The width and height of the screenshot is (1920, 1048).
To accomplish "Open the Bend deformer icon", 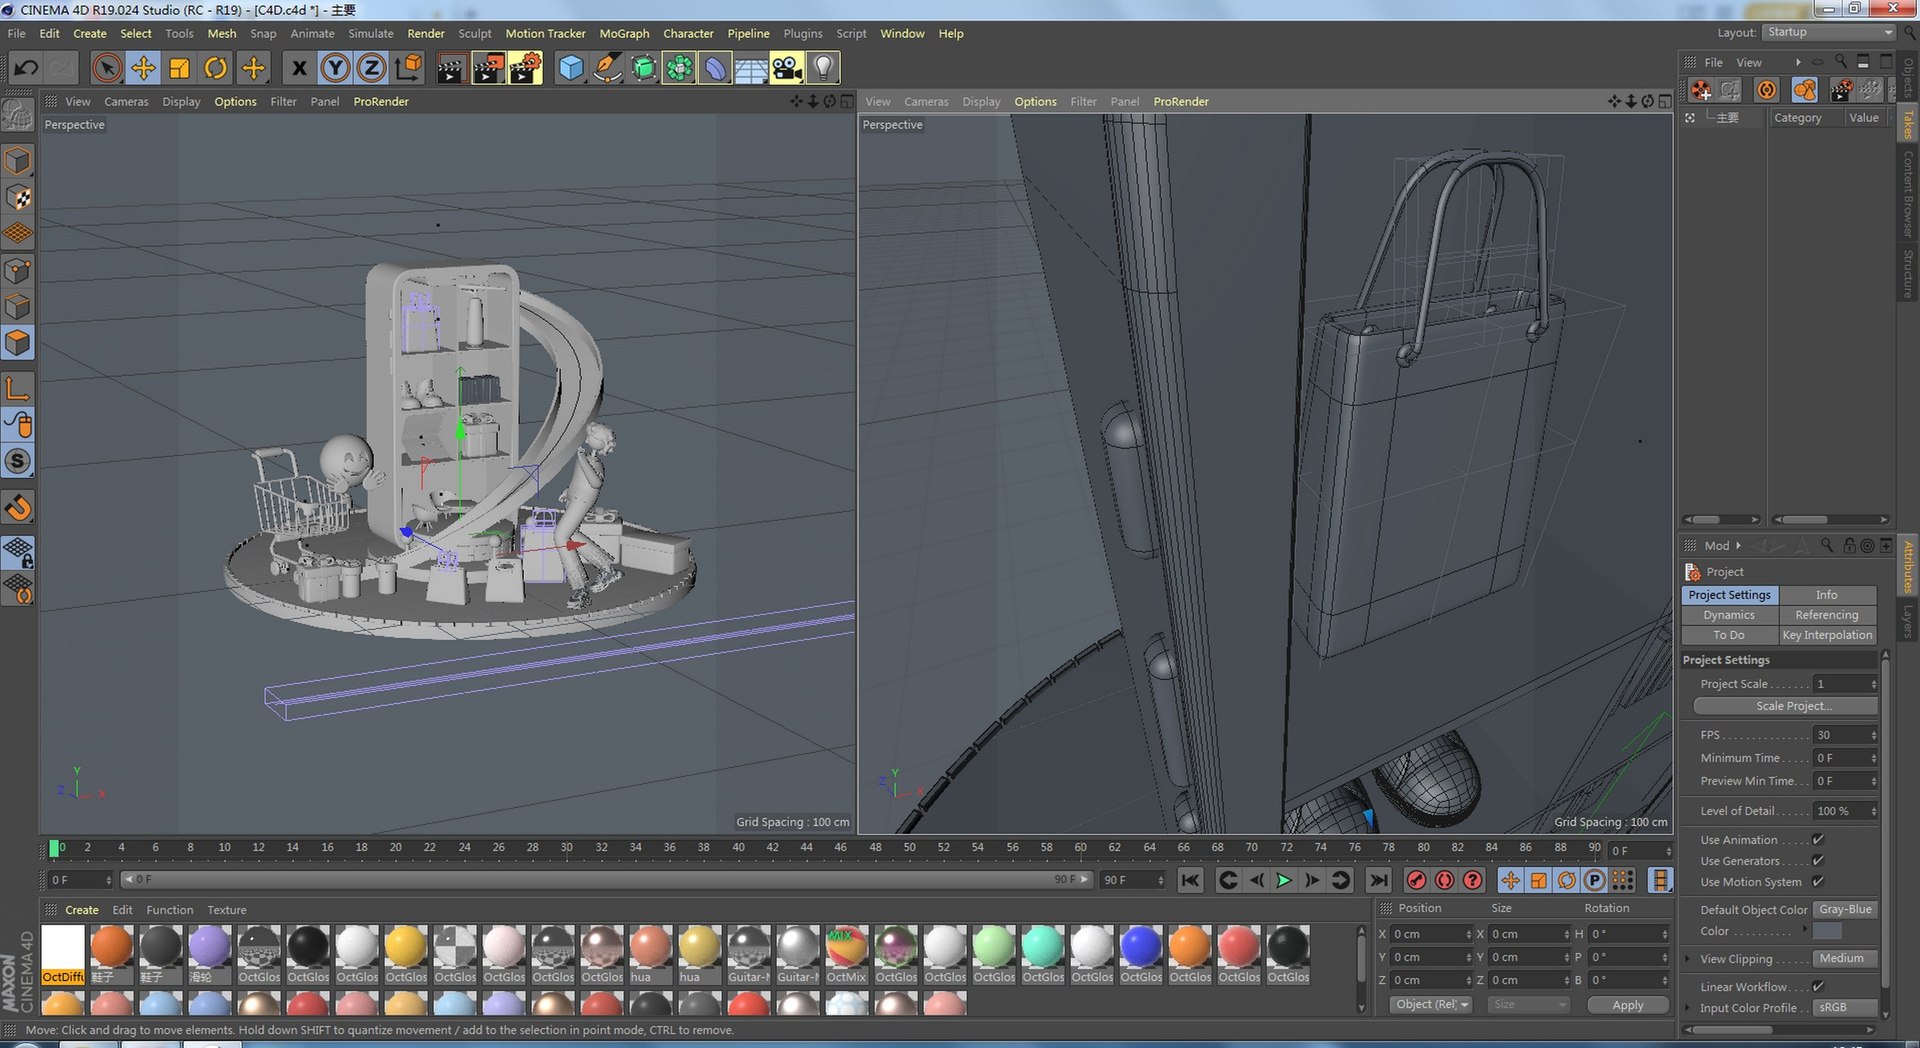I will (715, 68).
